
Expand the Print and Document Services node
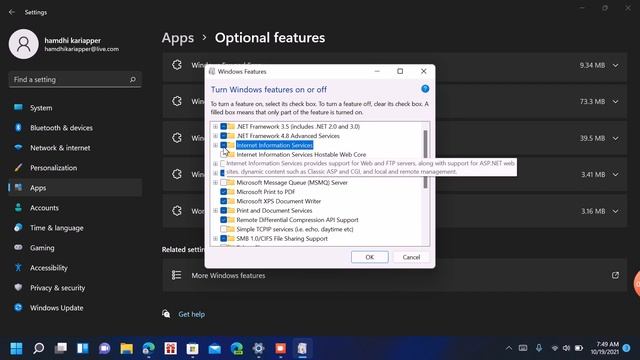[215, 211]
